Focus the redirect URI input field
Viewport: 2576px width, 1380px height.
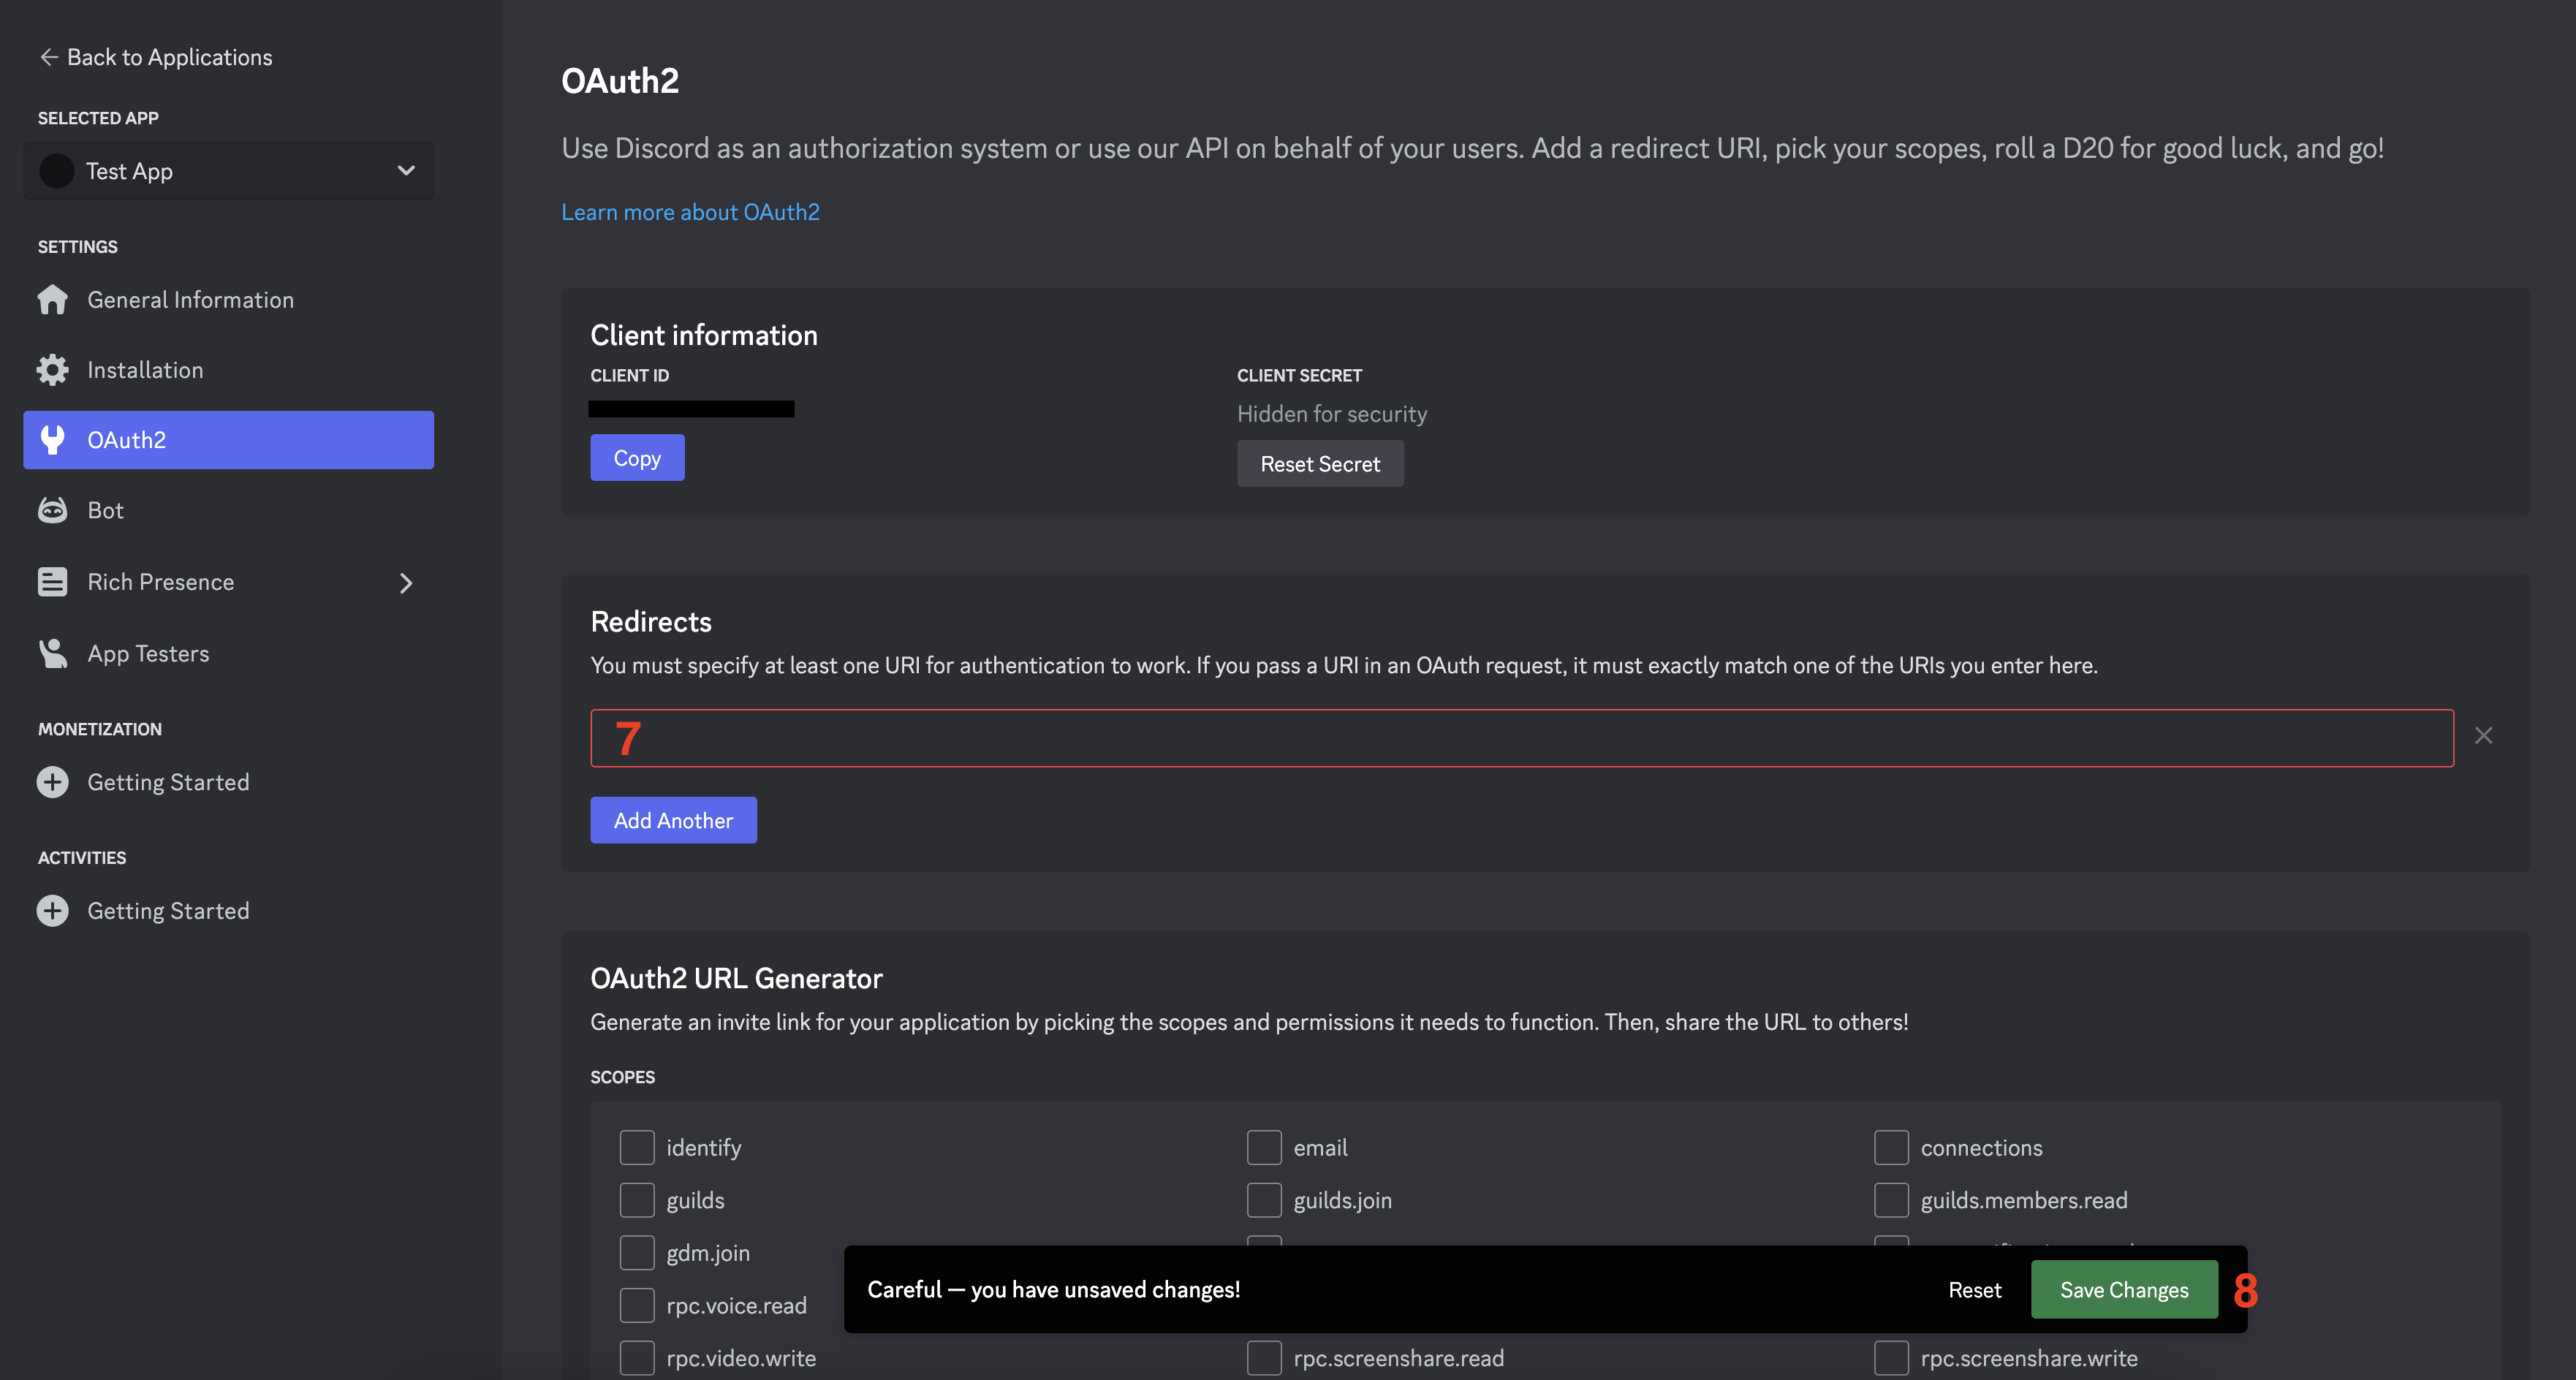(1521, 738)
